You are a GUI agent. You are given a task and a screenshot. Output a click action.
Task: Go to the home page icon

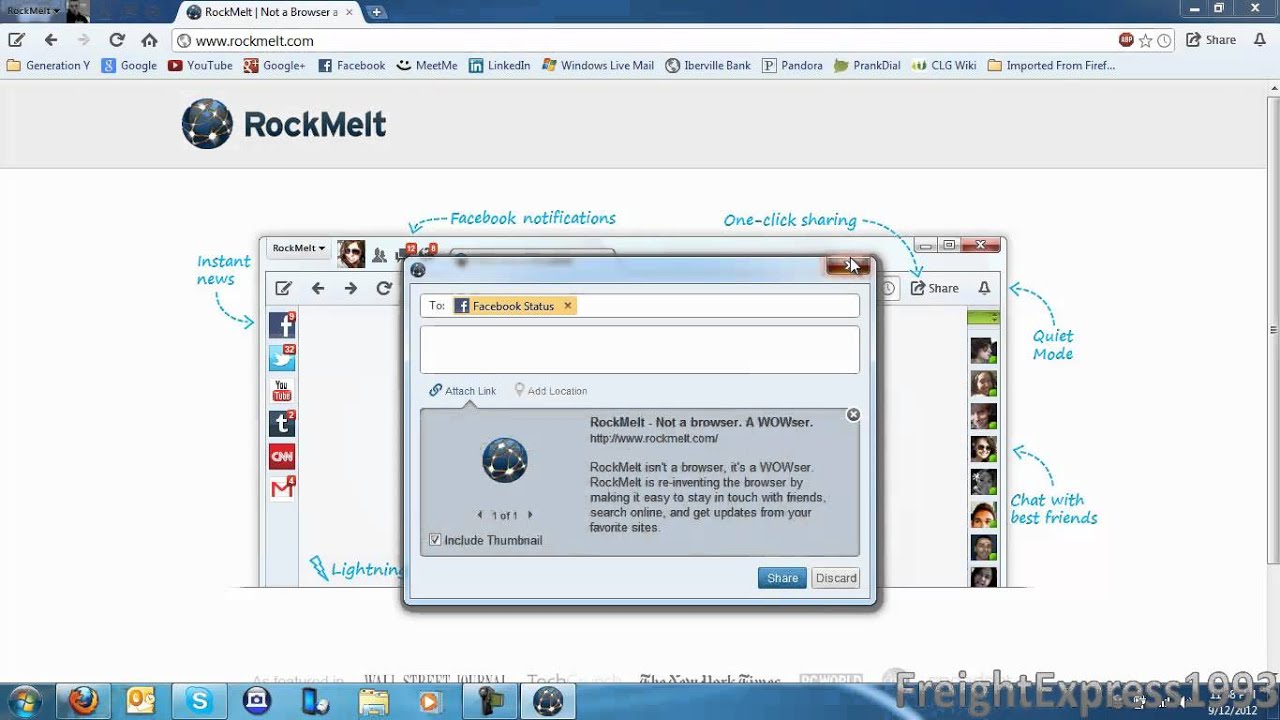(x=149, y=40)
